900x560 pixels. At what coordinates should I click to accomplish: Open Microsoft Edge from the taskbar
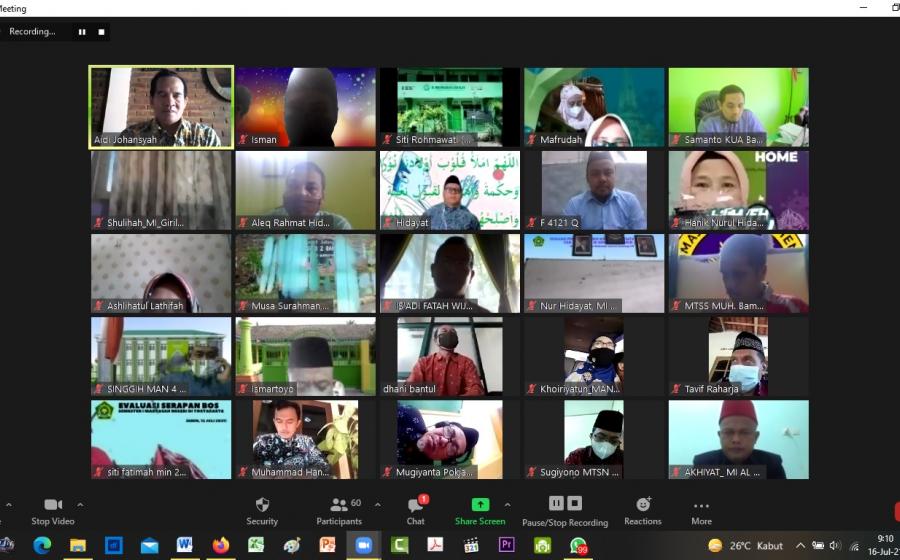click(x=42, y=545)
